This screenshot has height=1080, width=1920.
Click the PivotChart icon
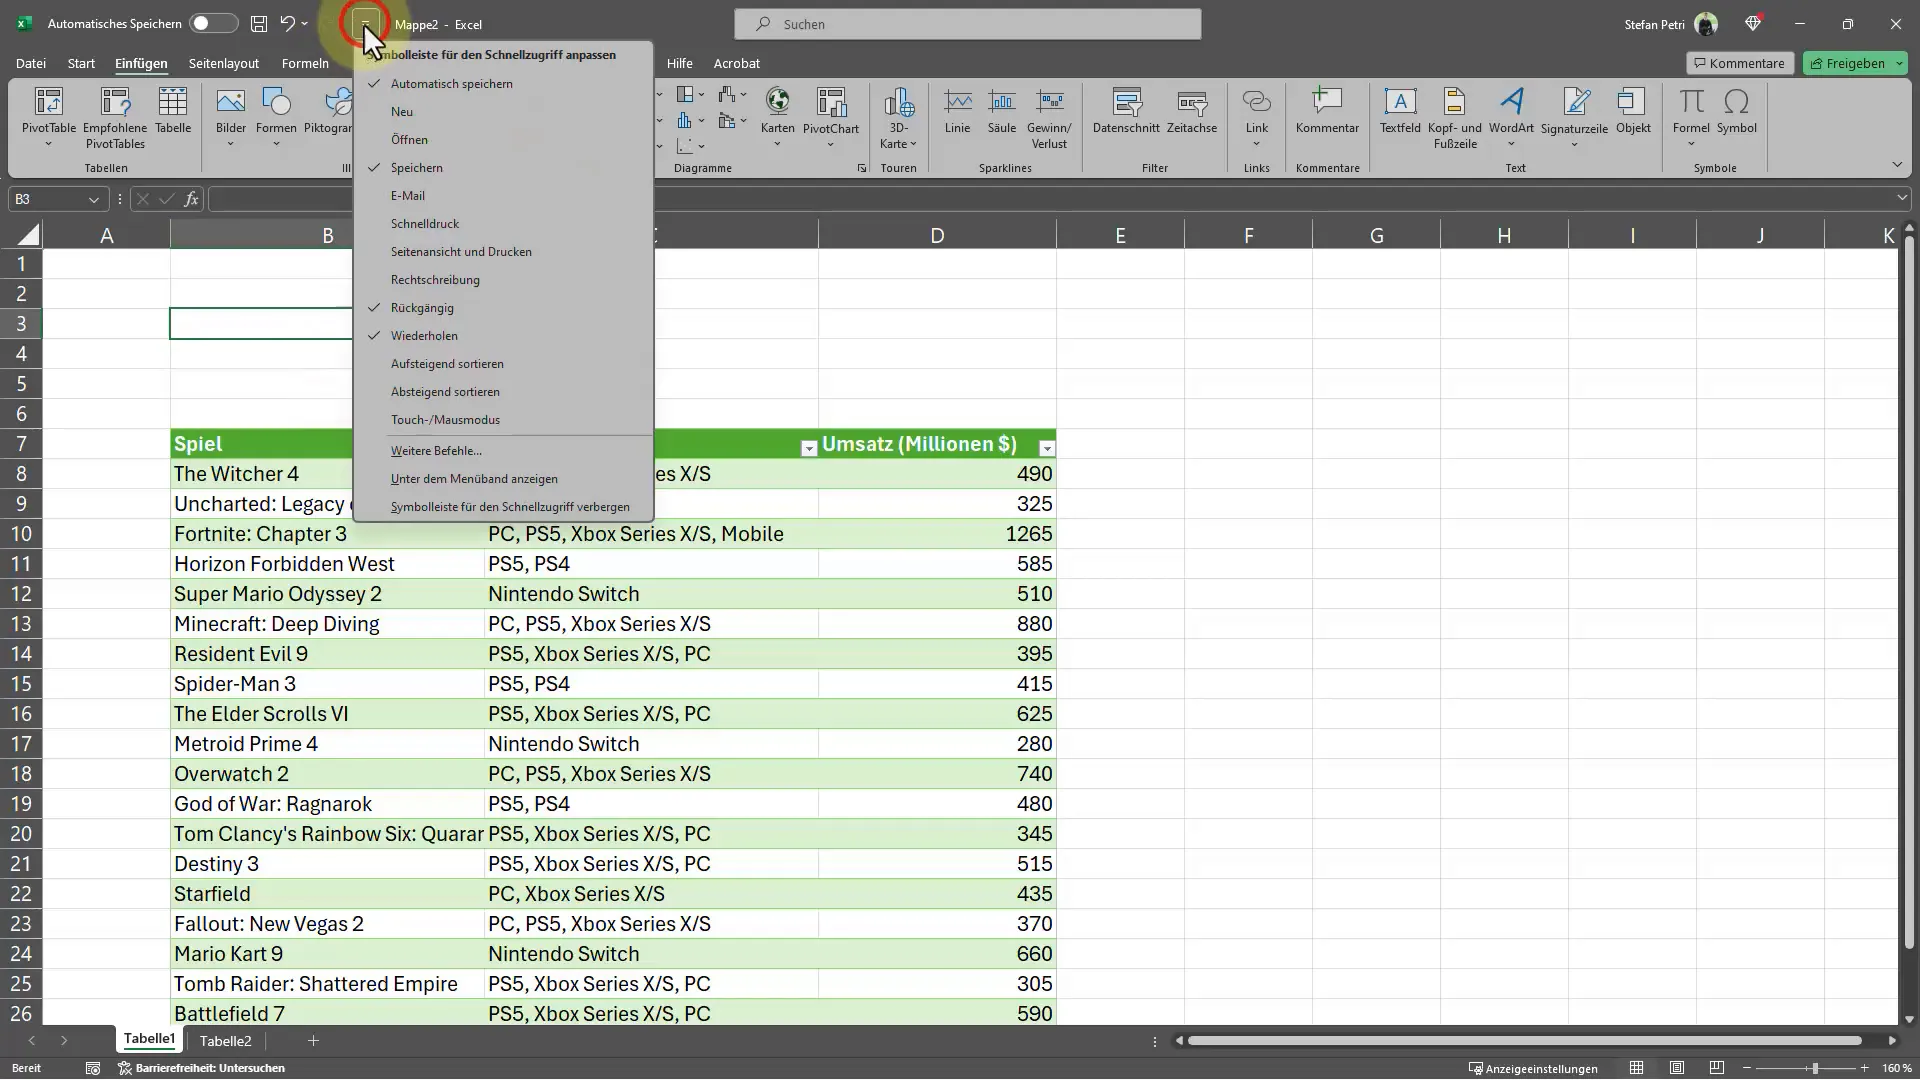pyautogui.click(x=830, y=116)
